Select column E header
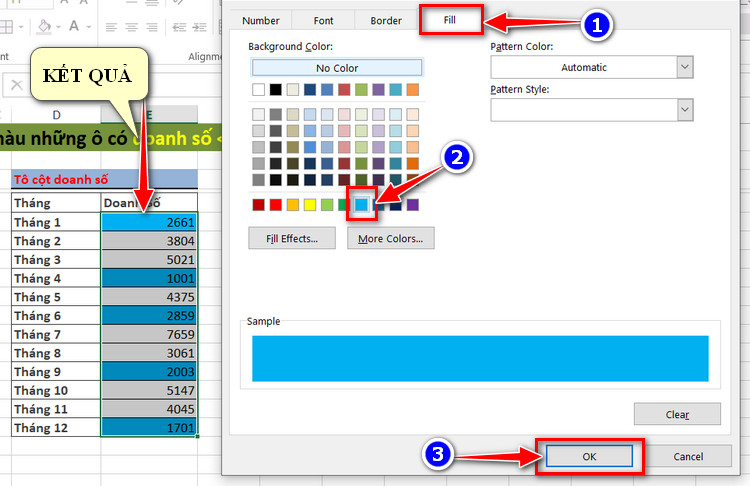Screen dimensions: 750x486 pyautogui.click(x=149, y=115)
